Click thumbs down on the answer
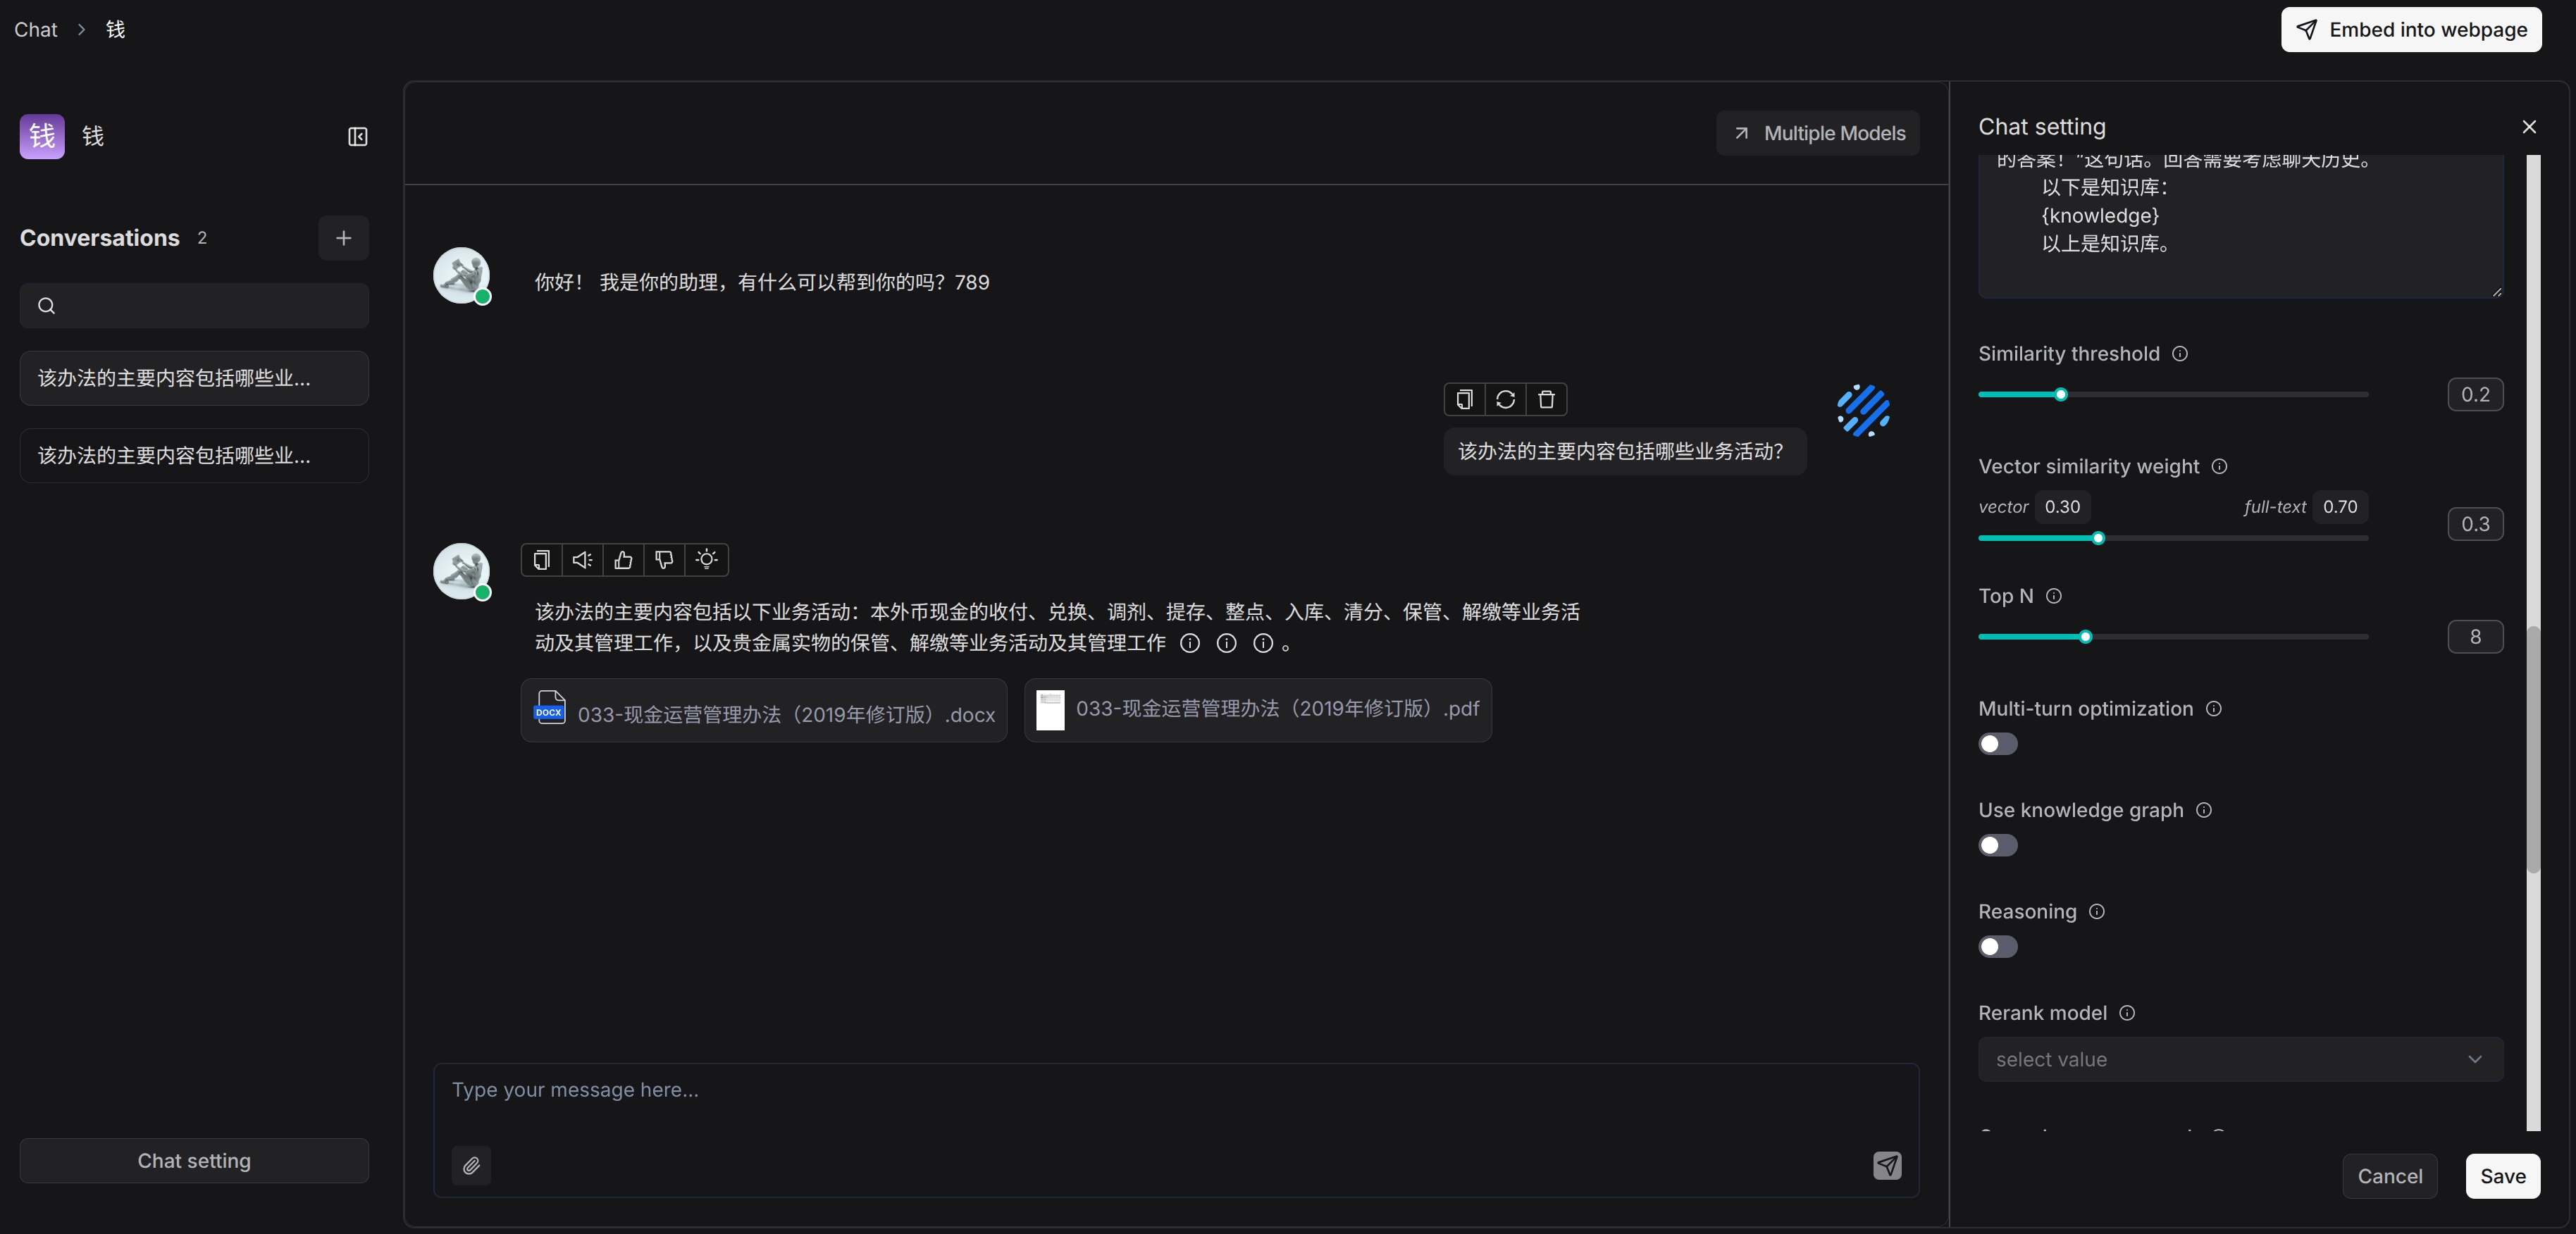Viewport: 2576px width, 1234px height. (x=664, y=560)
